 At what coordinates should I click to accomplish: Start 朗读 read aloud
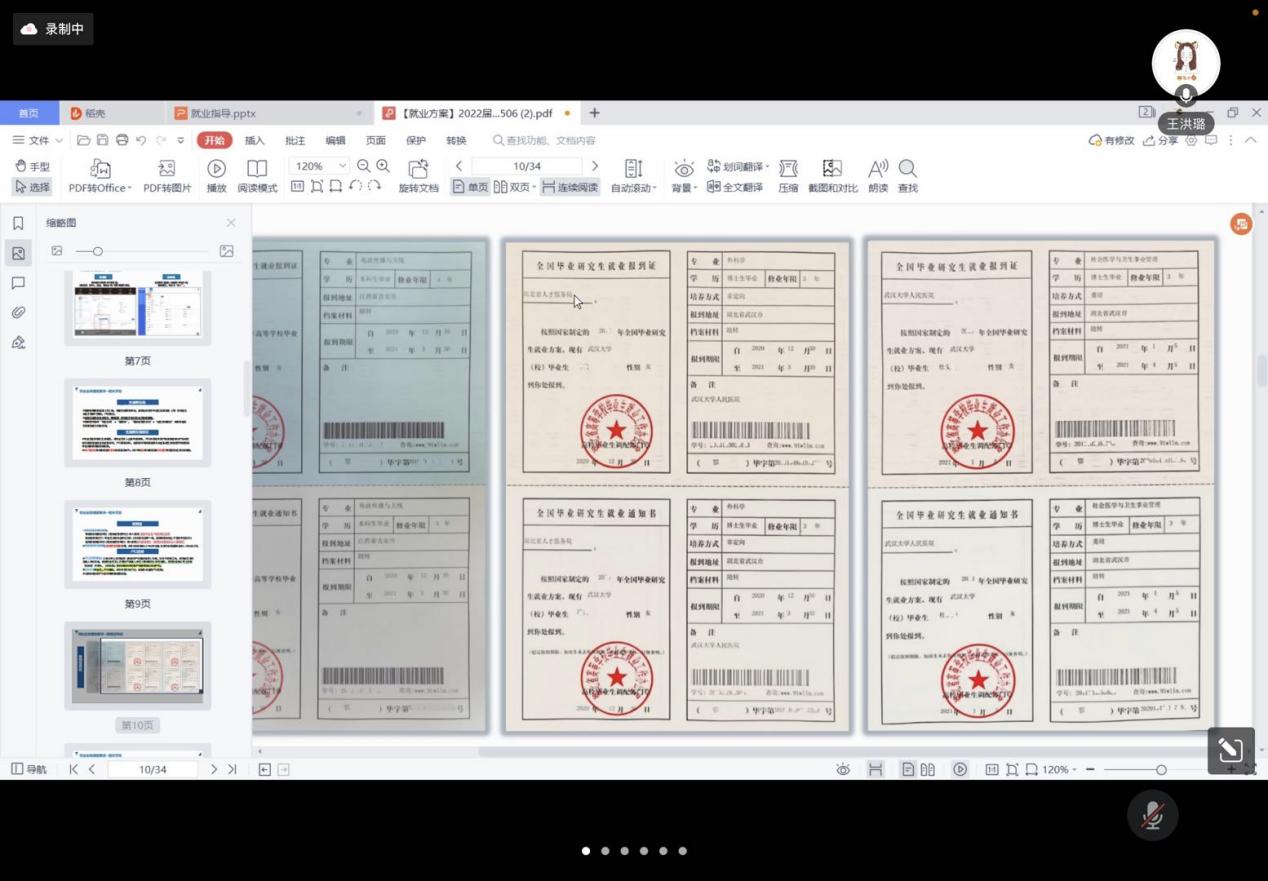click(878, 176)
